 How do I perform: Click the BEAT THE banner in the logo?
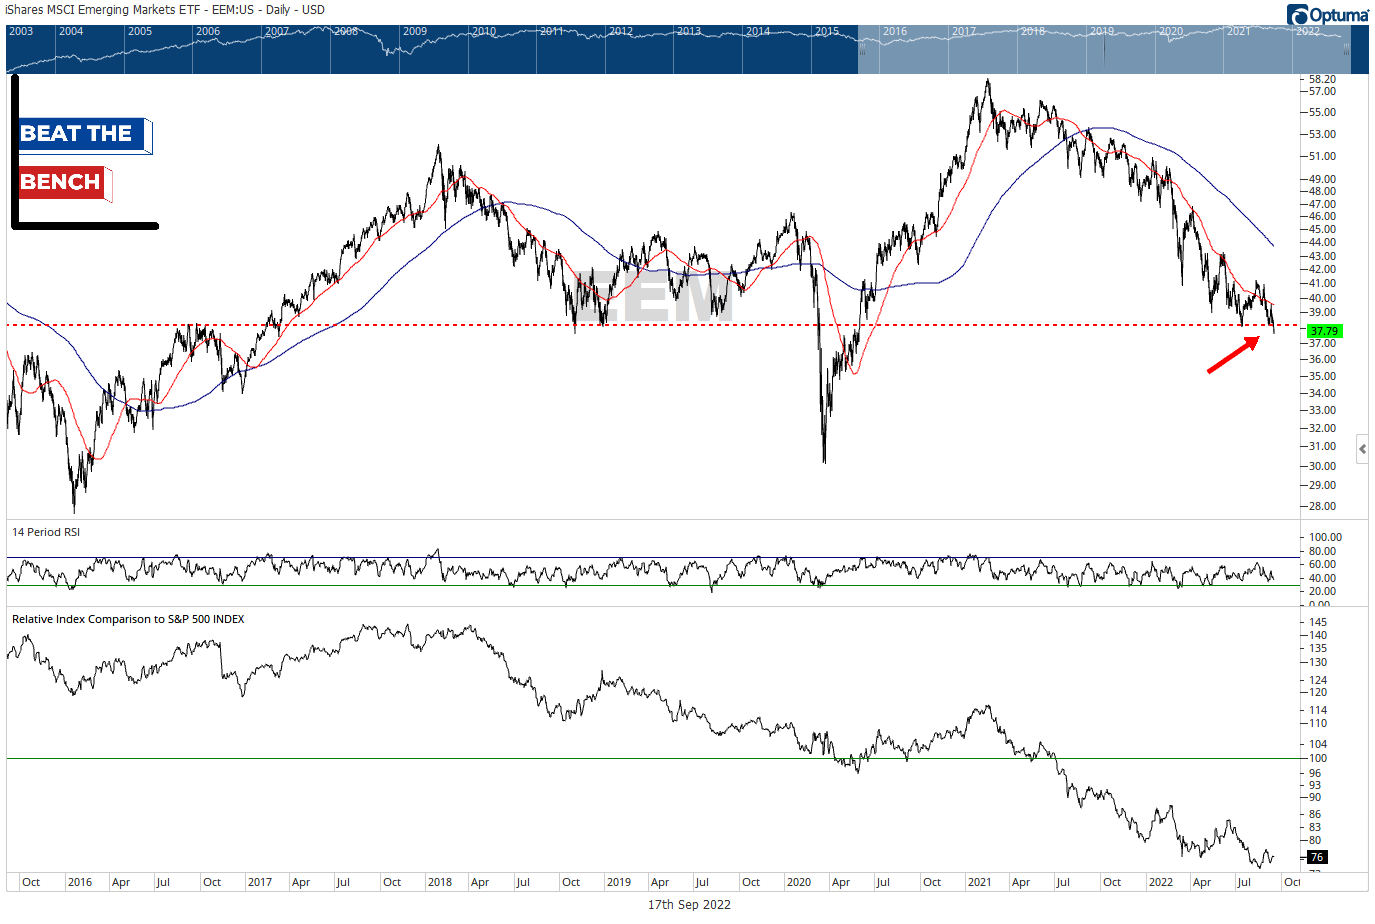coord(84,134)
